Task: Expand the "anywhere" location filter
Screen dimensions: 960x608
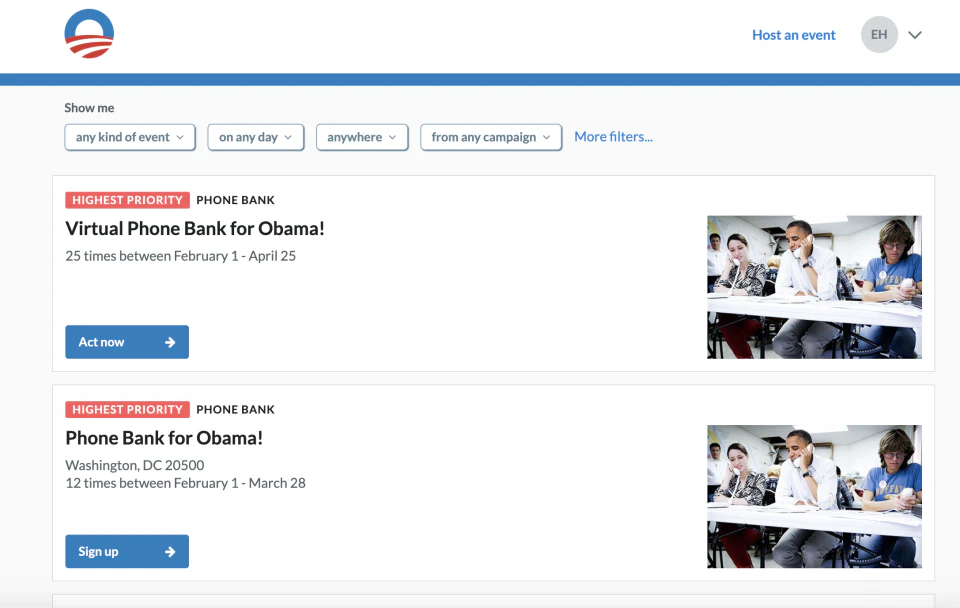Action: point(362,137)
